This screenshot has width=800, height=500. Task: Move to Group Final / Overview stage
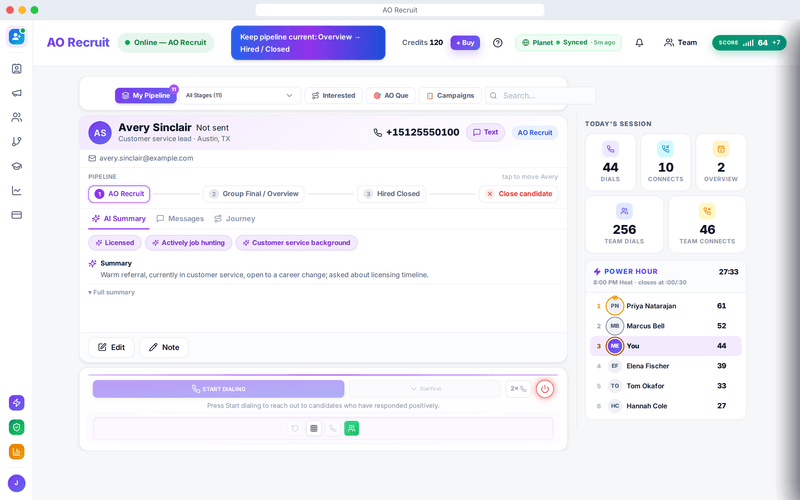click(x=254, y=194)
